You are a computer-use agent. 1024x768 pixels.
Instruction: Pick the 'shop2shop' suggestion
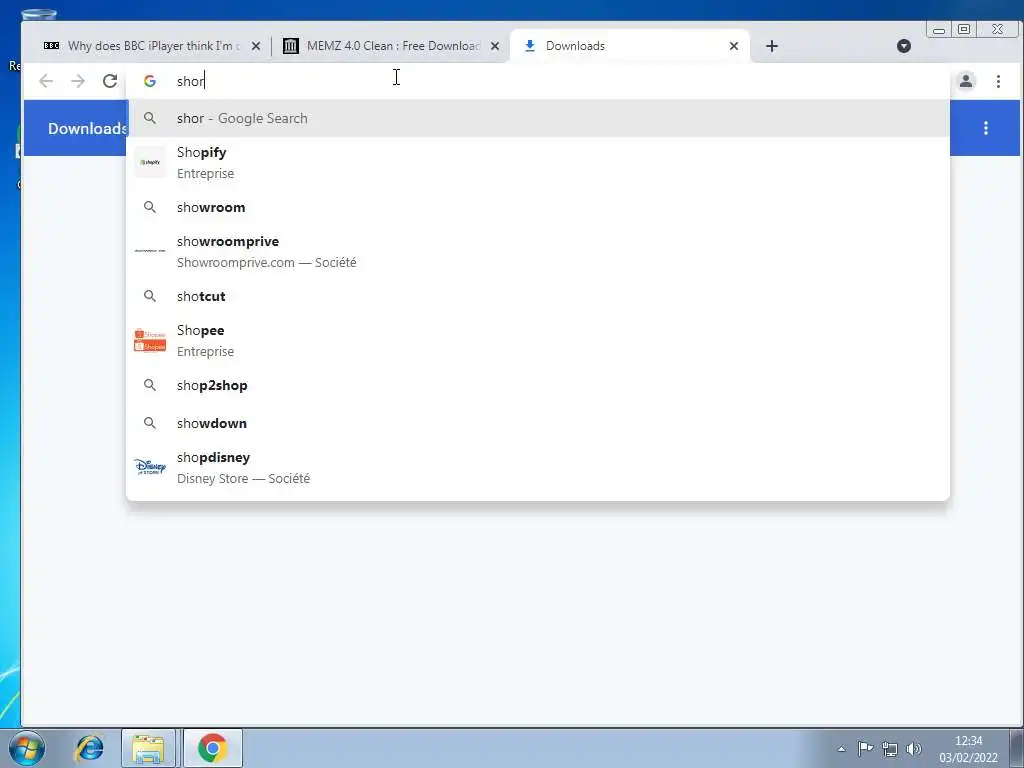click(x=538, y=385)
